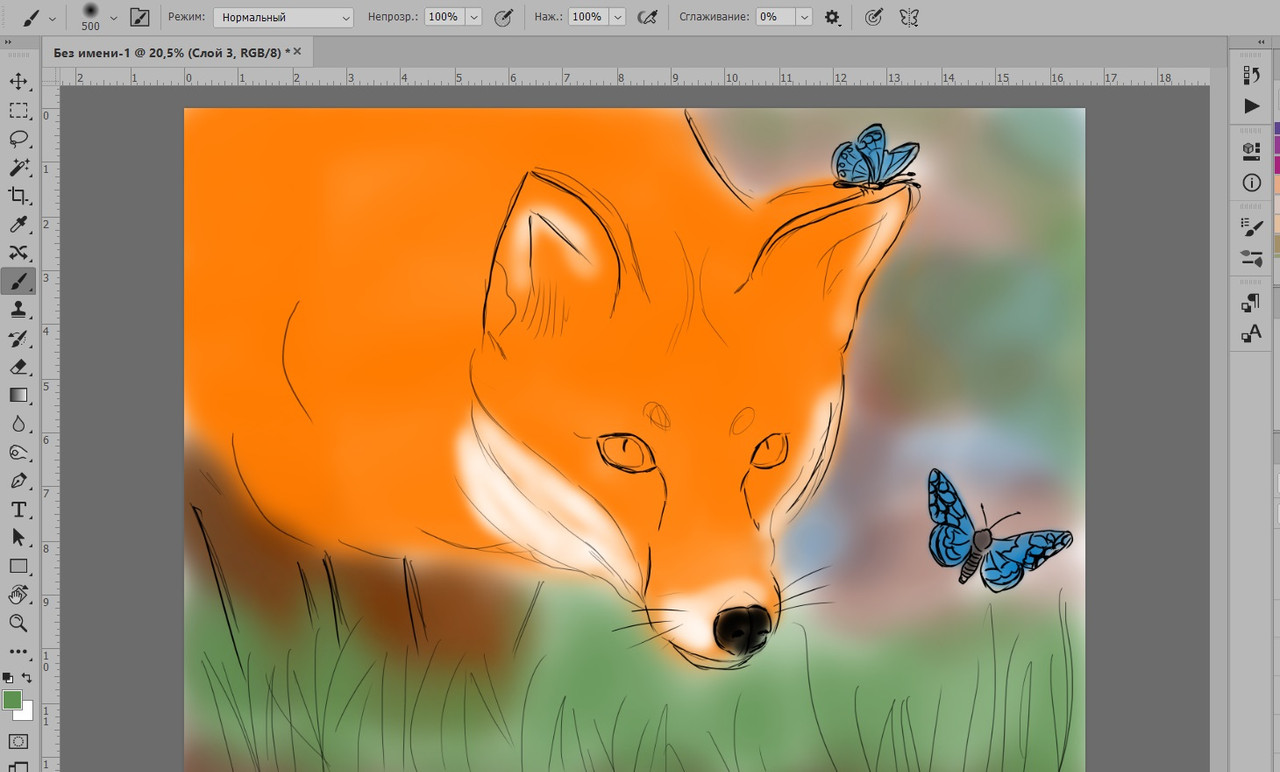1280x772 pixels.
Task: Open smoothing options gear icon
Action: pos(832,17)
